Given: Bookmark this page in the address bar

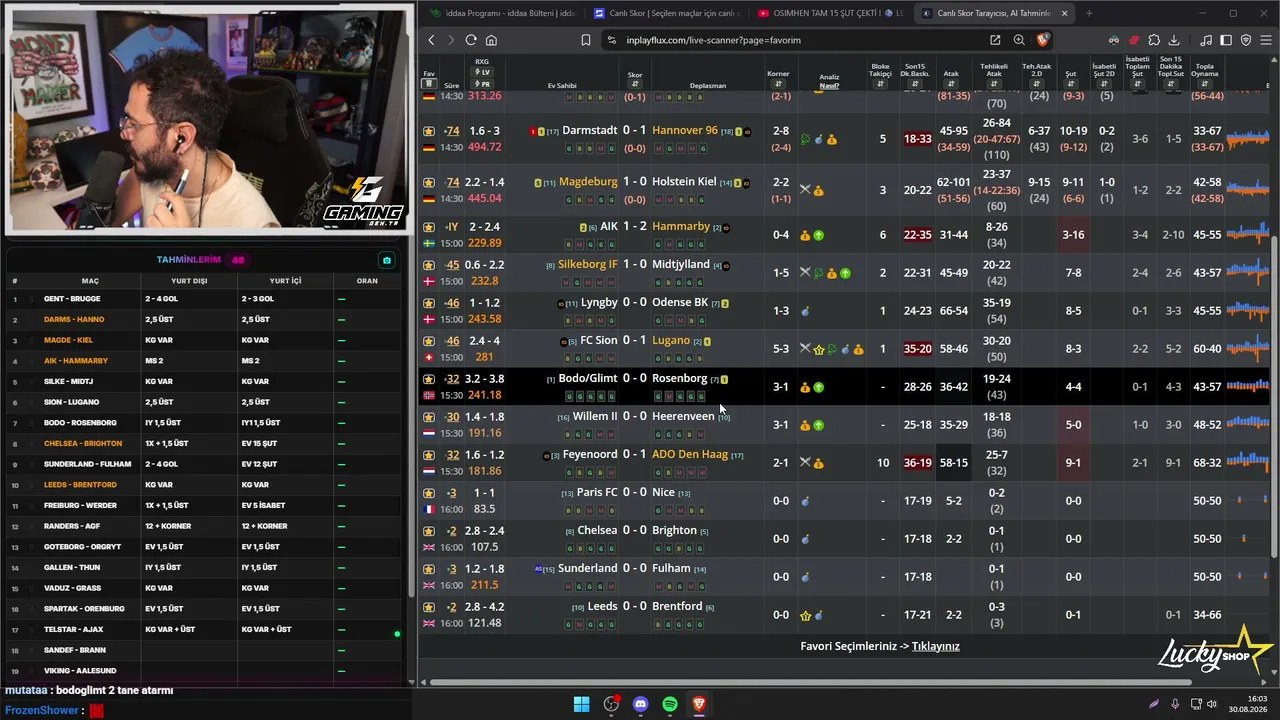Looking at the screenshot, I should (x=586, y=40).
